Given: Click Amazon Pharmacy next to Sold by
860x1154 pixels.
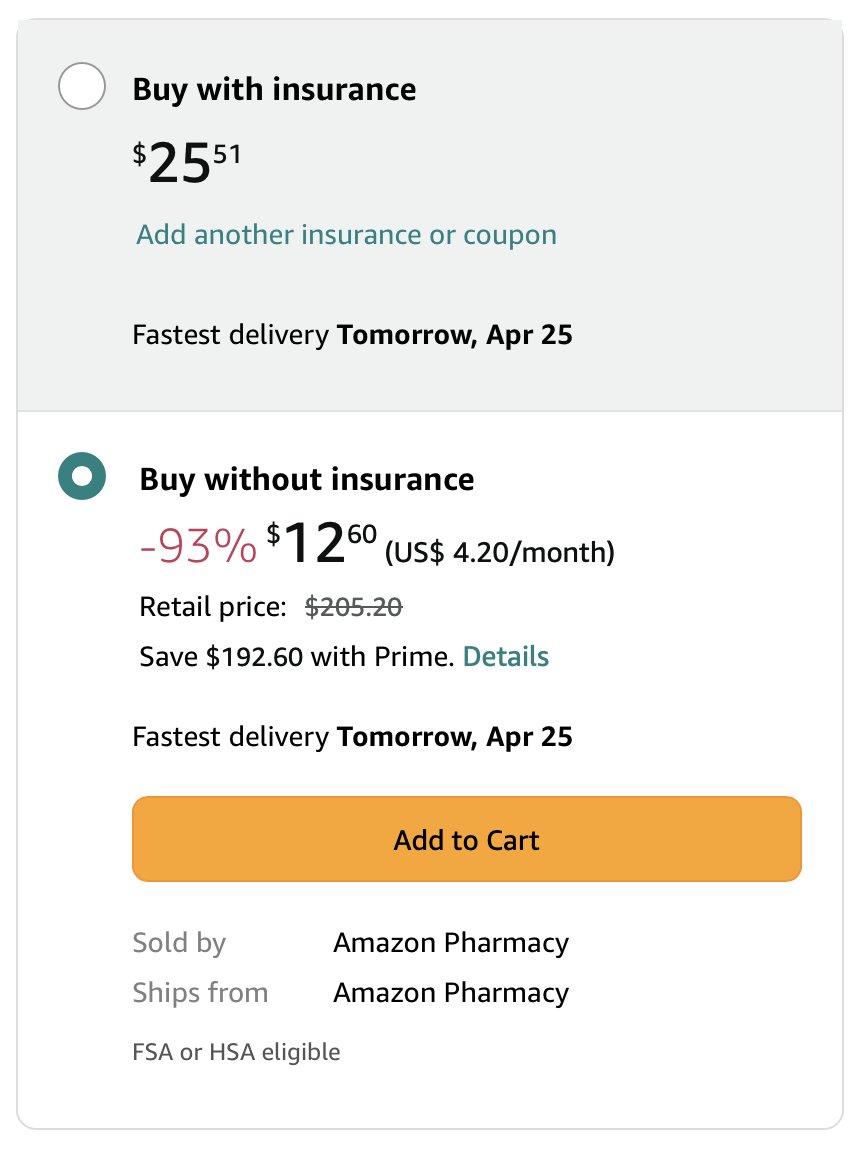Looking at the screenshot, I should coord(450,942).
